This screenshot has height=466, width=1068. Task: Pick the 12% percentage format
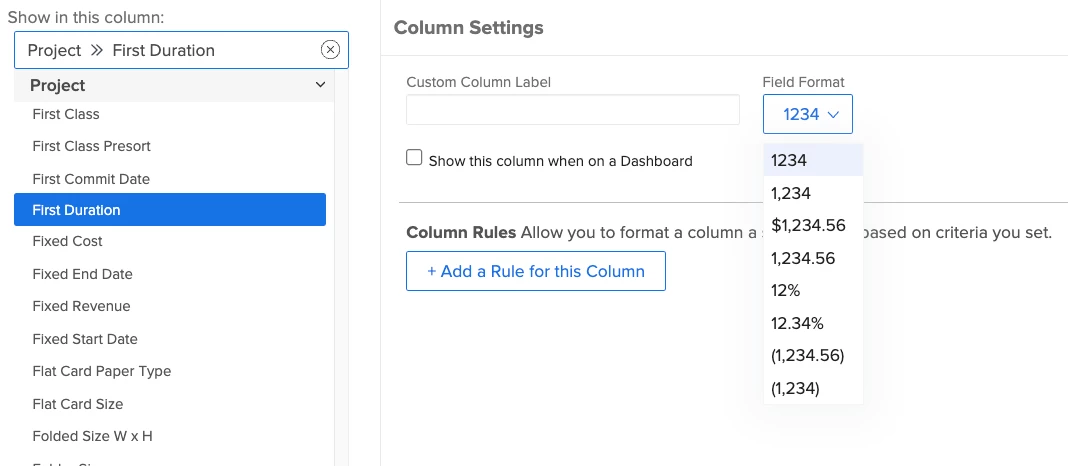(786, 290)
